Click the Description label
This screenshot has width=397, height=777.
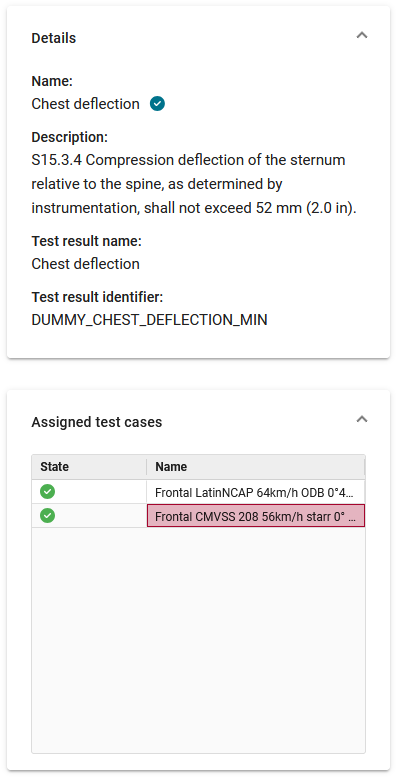(69, 137)
